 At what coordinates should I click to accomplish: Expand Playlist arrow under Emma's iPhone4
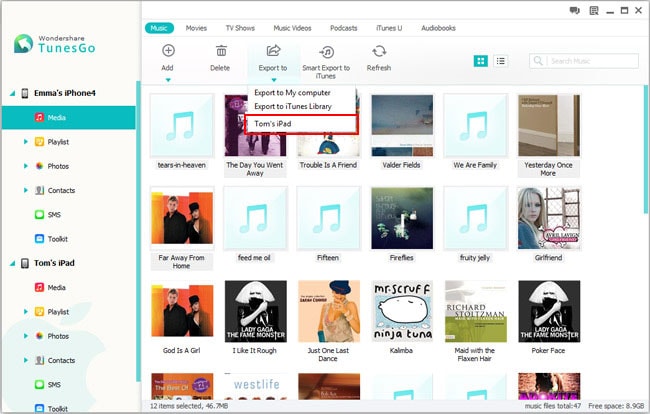click(26, 142)
